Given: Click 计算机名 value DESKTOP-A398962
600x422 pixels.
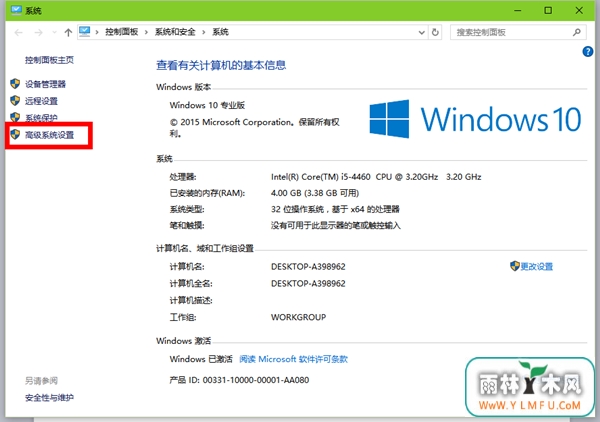Looking at the screenshot, I should tap(308, 267).
